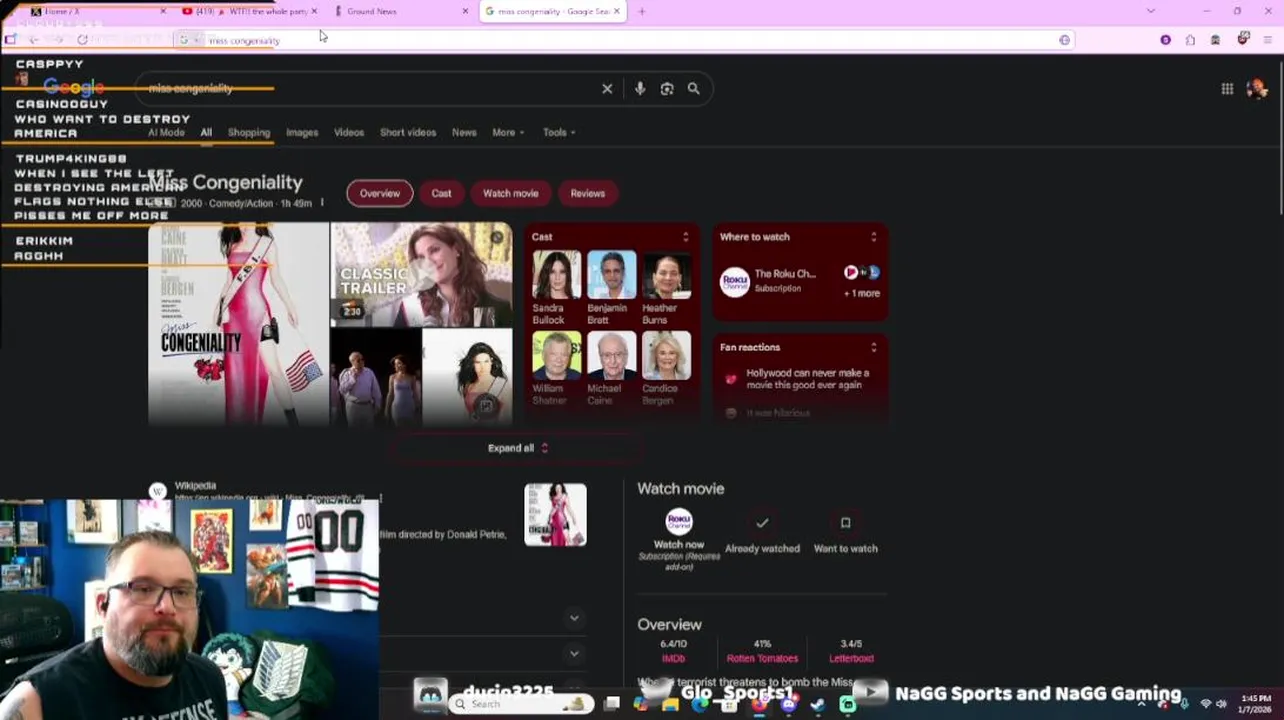Open the Cast card options menu
Screen dimensions: 1284x720
tap(685, 237)
